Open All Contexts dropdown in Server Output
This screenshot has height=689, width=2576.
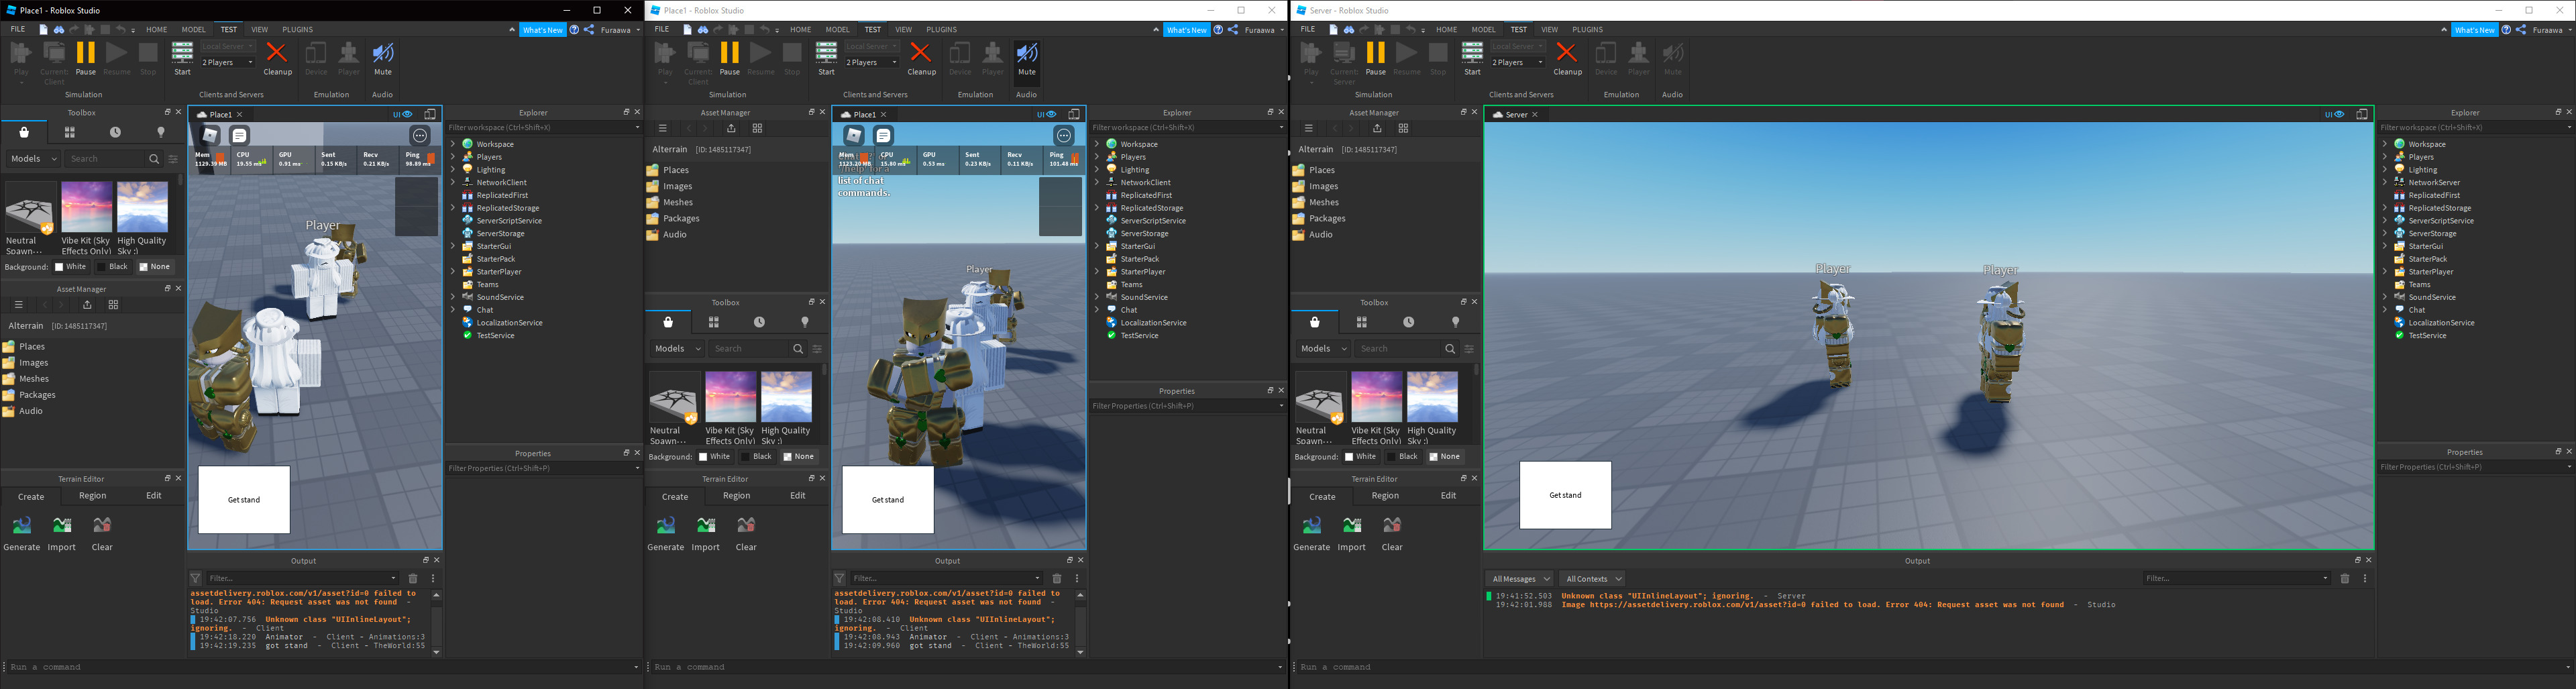tap(1593, 578)
